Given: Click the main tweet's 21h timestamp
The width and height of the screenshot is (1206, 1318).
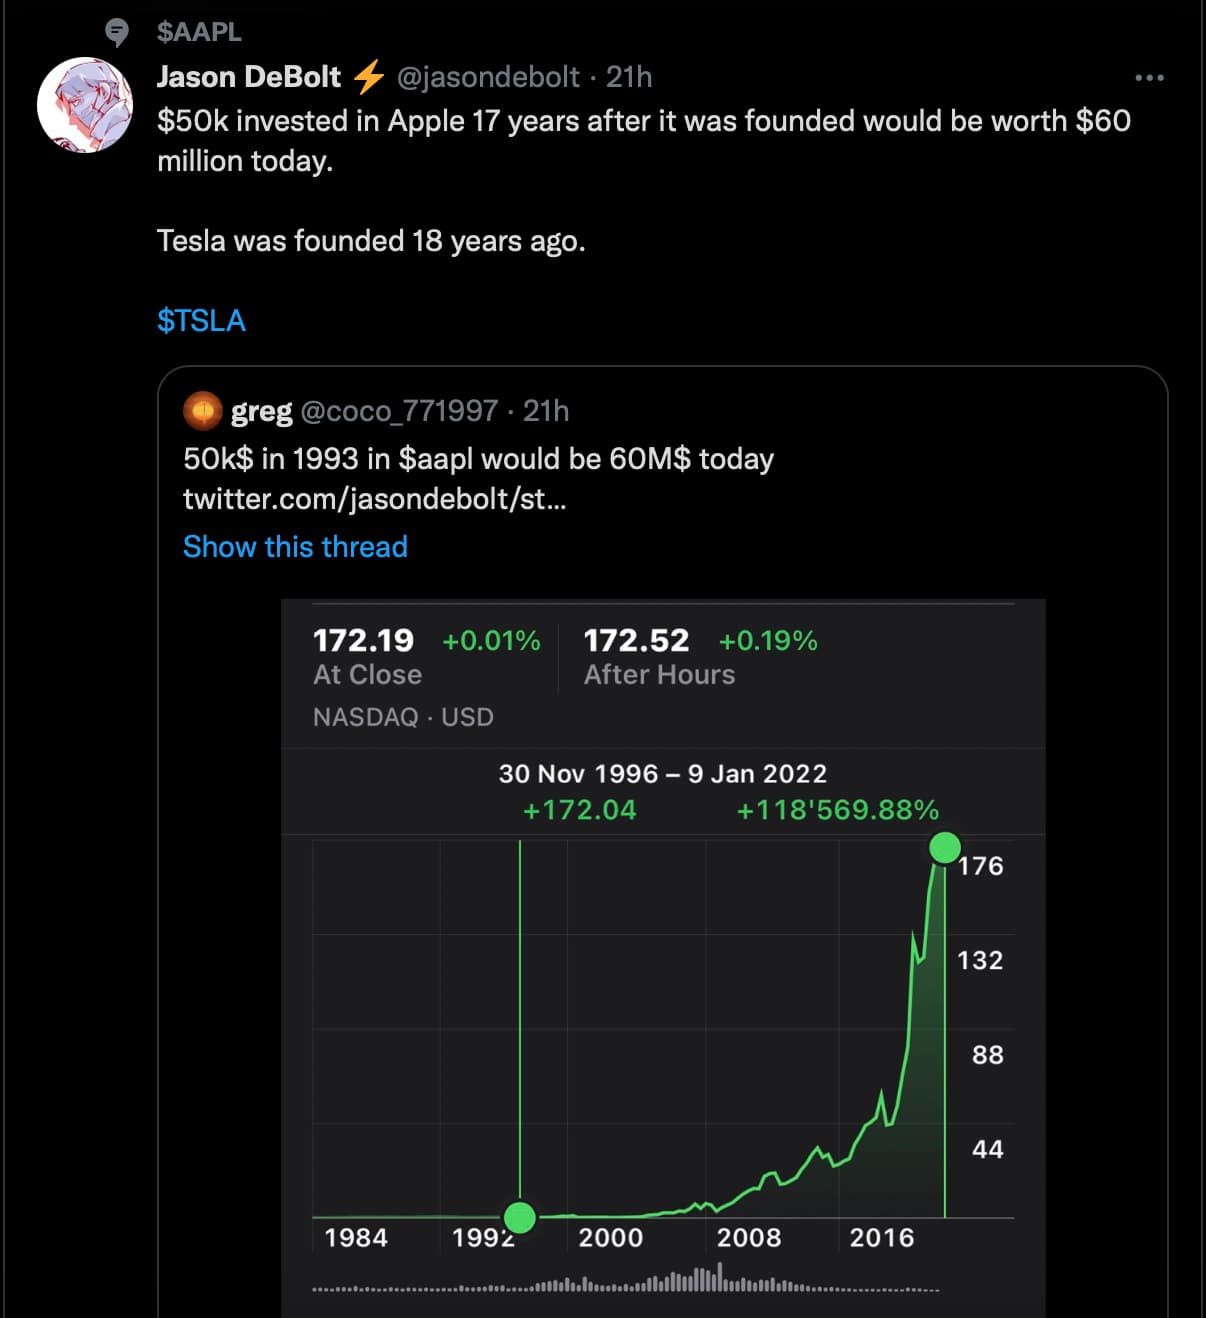Looking at the screenshot, I should tap(629, 77).
